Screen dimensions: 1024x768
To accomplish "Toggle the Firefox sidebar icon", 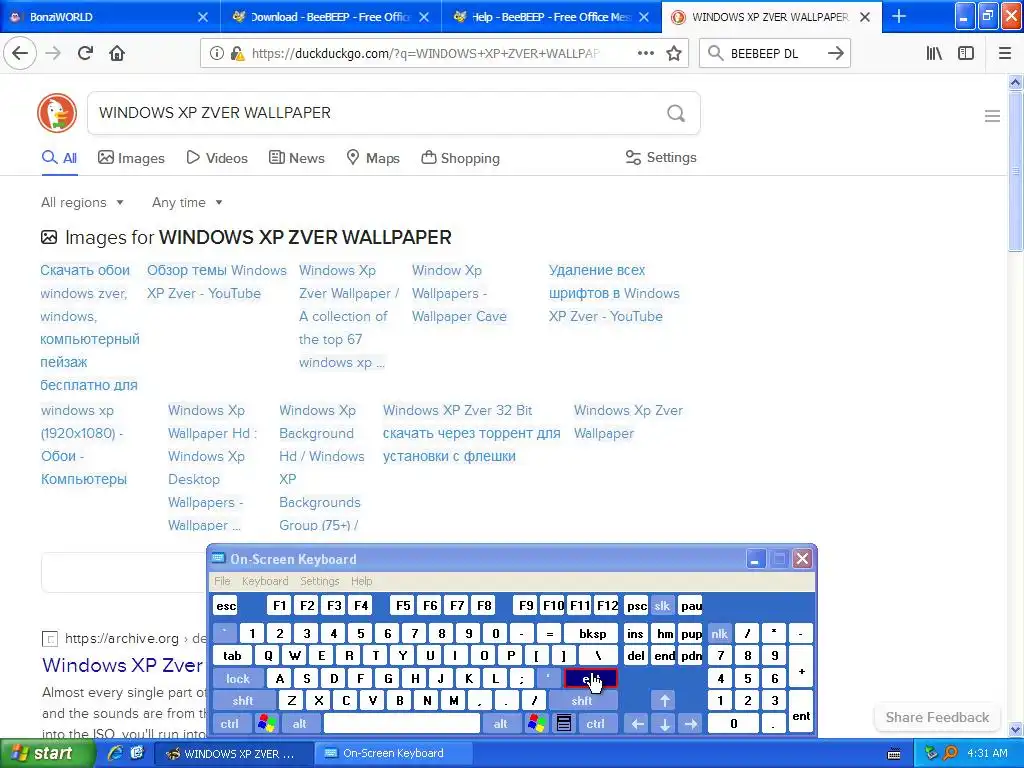I will [x=966, y=54].
